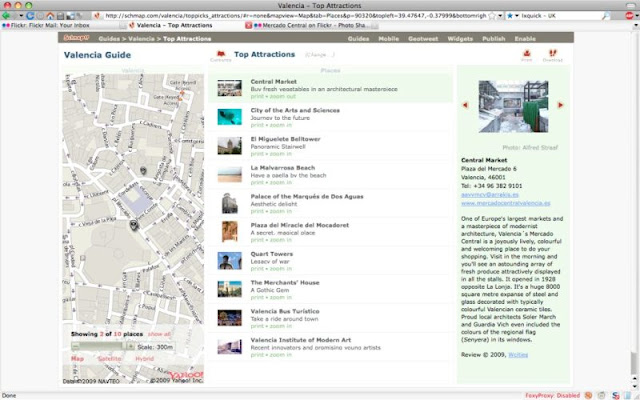Open the history dropdown next to back button
The width and height of the screenshot is (640, 400).
tap(21, 16)
